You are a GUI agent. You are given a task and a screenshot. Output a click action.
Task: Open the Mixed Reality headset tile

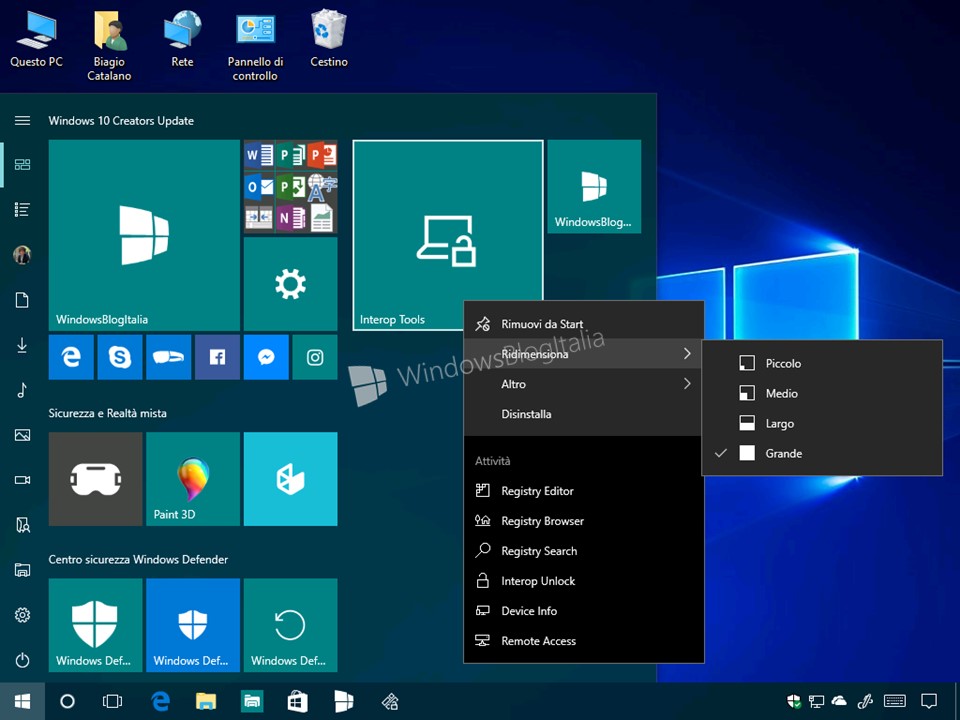[96, 479]
